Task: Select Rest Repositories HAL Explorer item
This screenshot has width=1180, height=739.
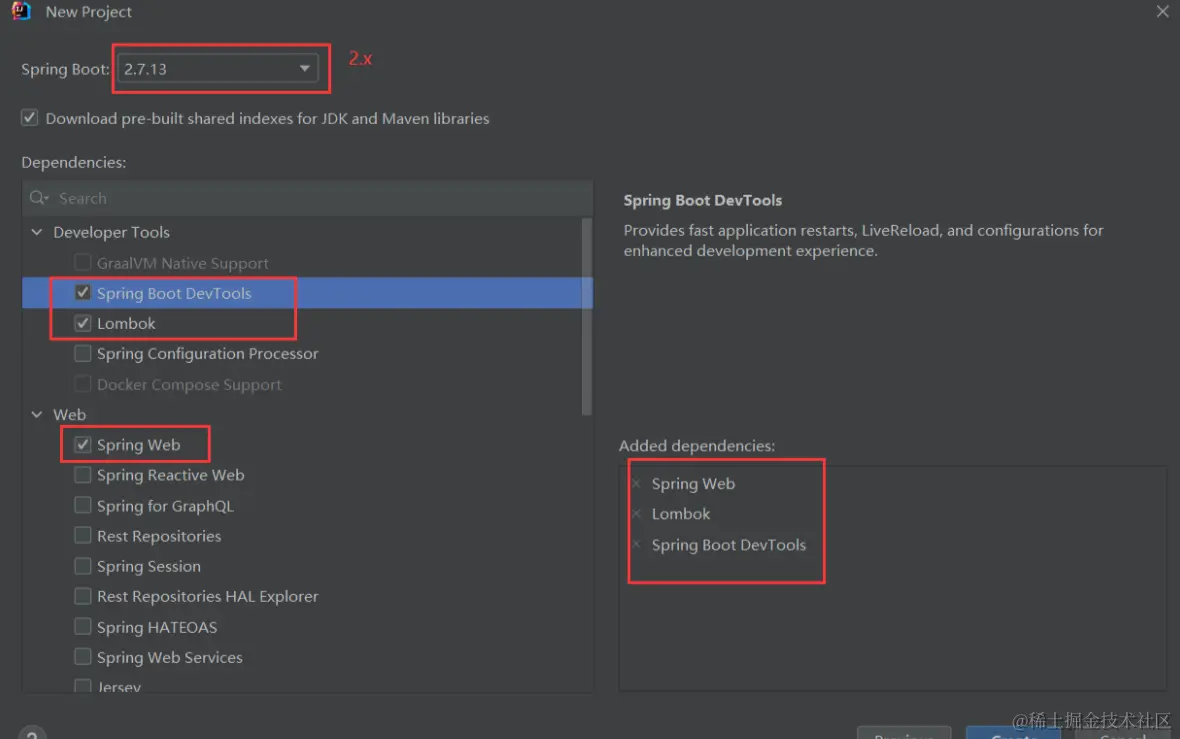Action: point(207,597)
